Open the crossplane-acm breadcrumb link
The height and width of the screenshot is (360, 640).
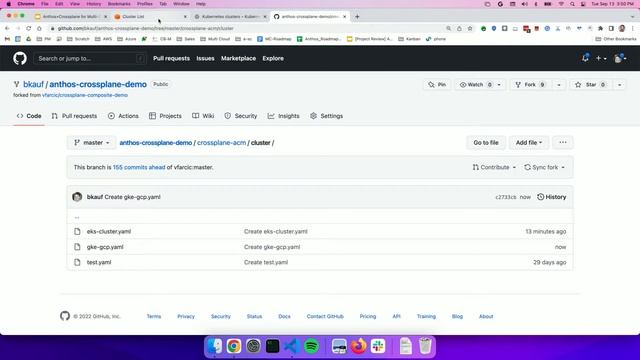(222, 142)
